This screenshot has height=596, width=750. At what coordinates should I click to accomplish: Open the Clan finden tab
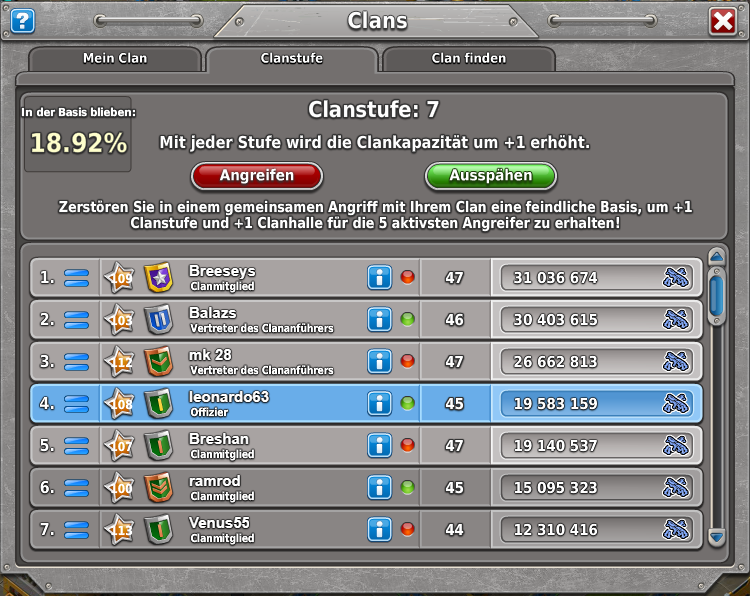tap(469, 59)
